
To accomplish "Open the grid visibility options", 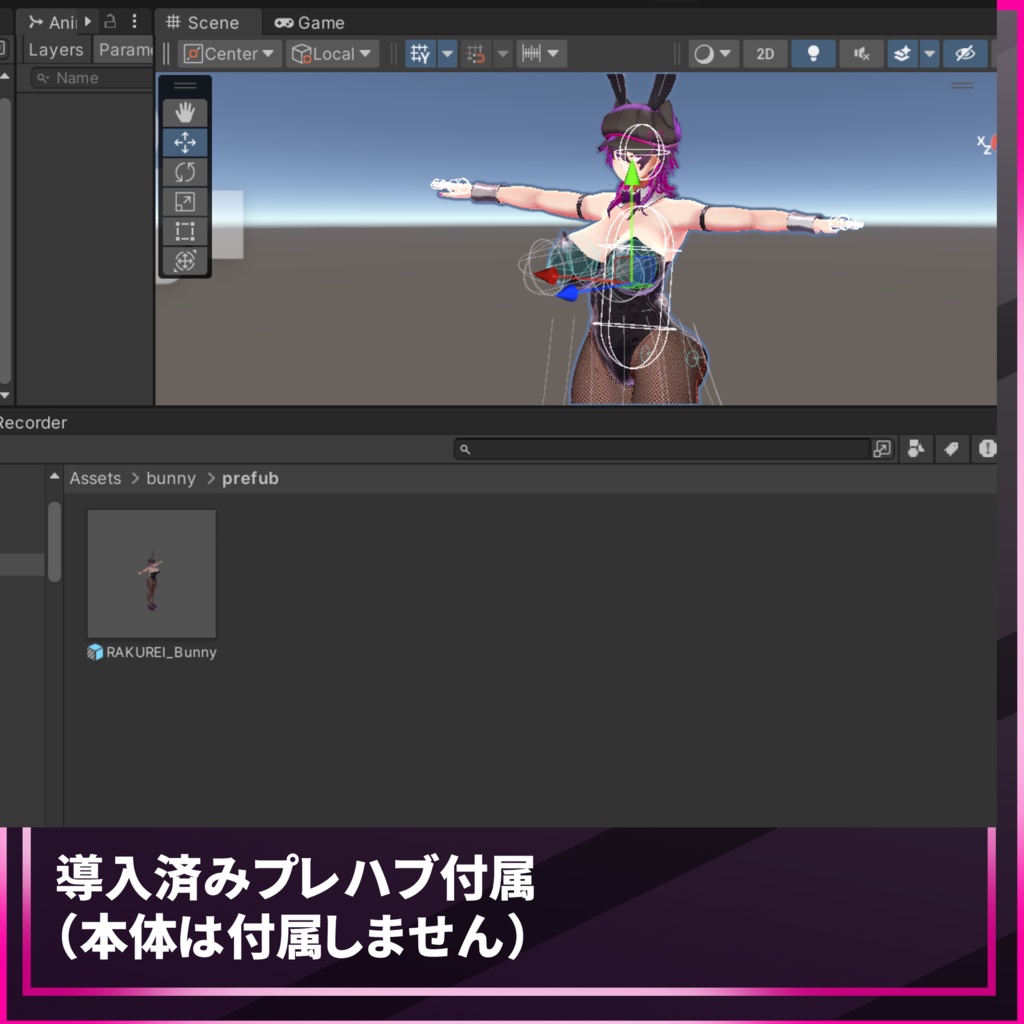I will 447,53.
